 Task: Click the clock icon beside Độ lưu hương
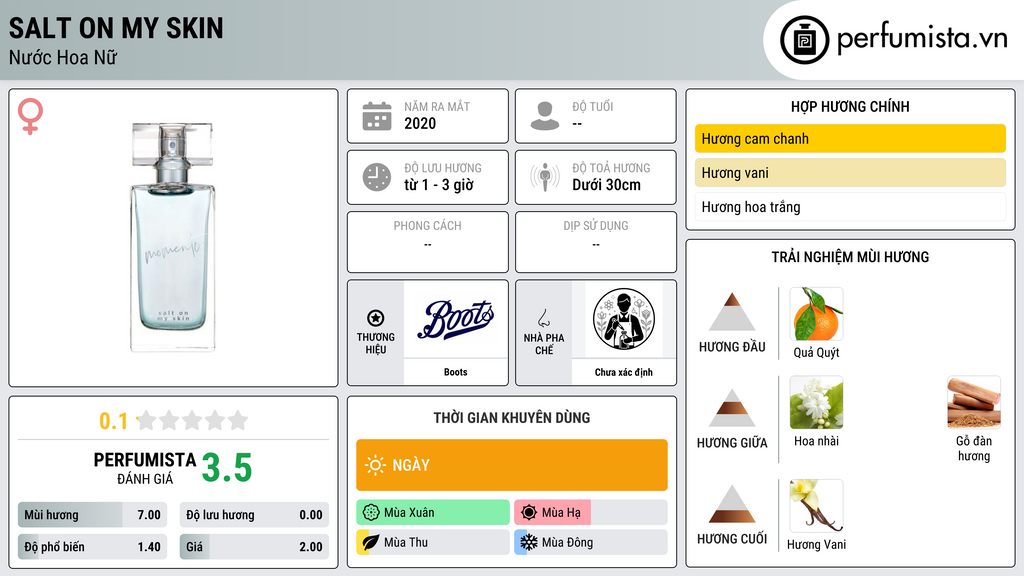377,177
